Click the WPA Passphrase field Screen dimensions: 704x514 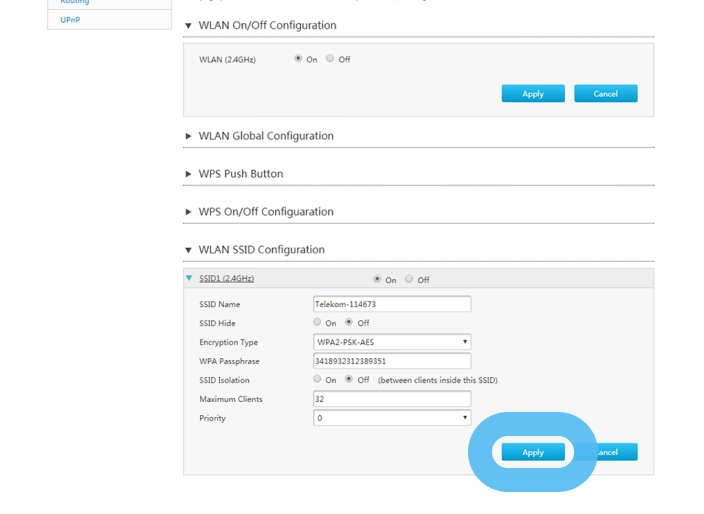coord(391,361)
